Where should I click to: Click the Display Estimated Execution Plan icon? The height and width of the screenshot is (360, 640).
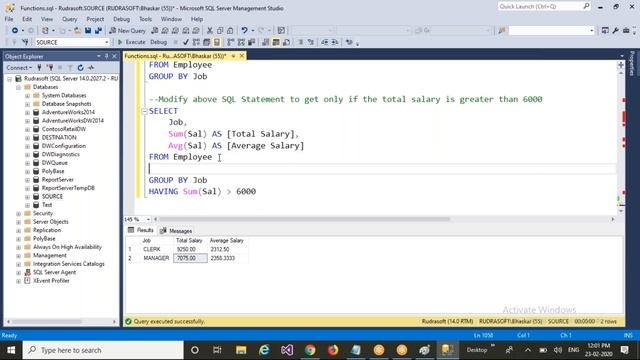196,42
